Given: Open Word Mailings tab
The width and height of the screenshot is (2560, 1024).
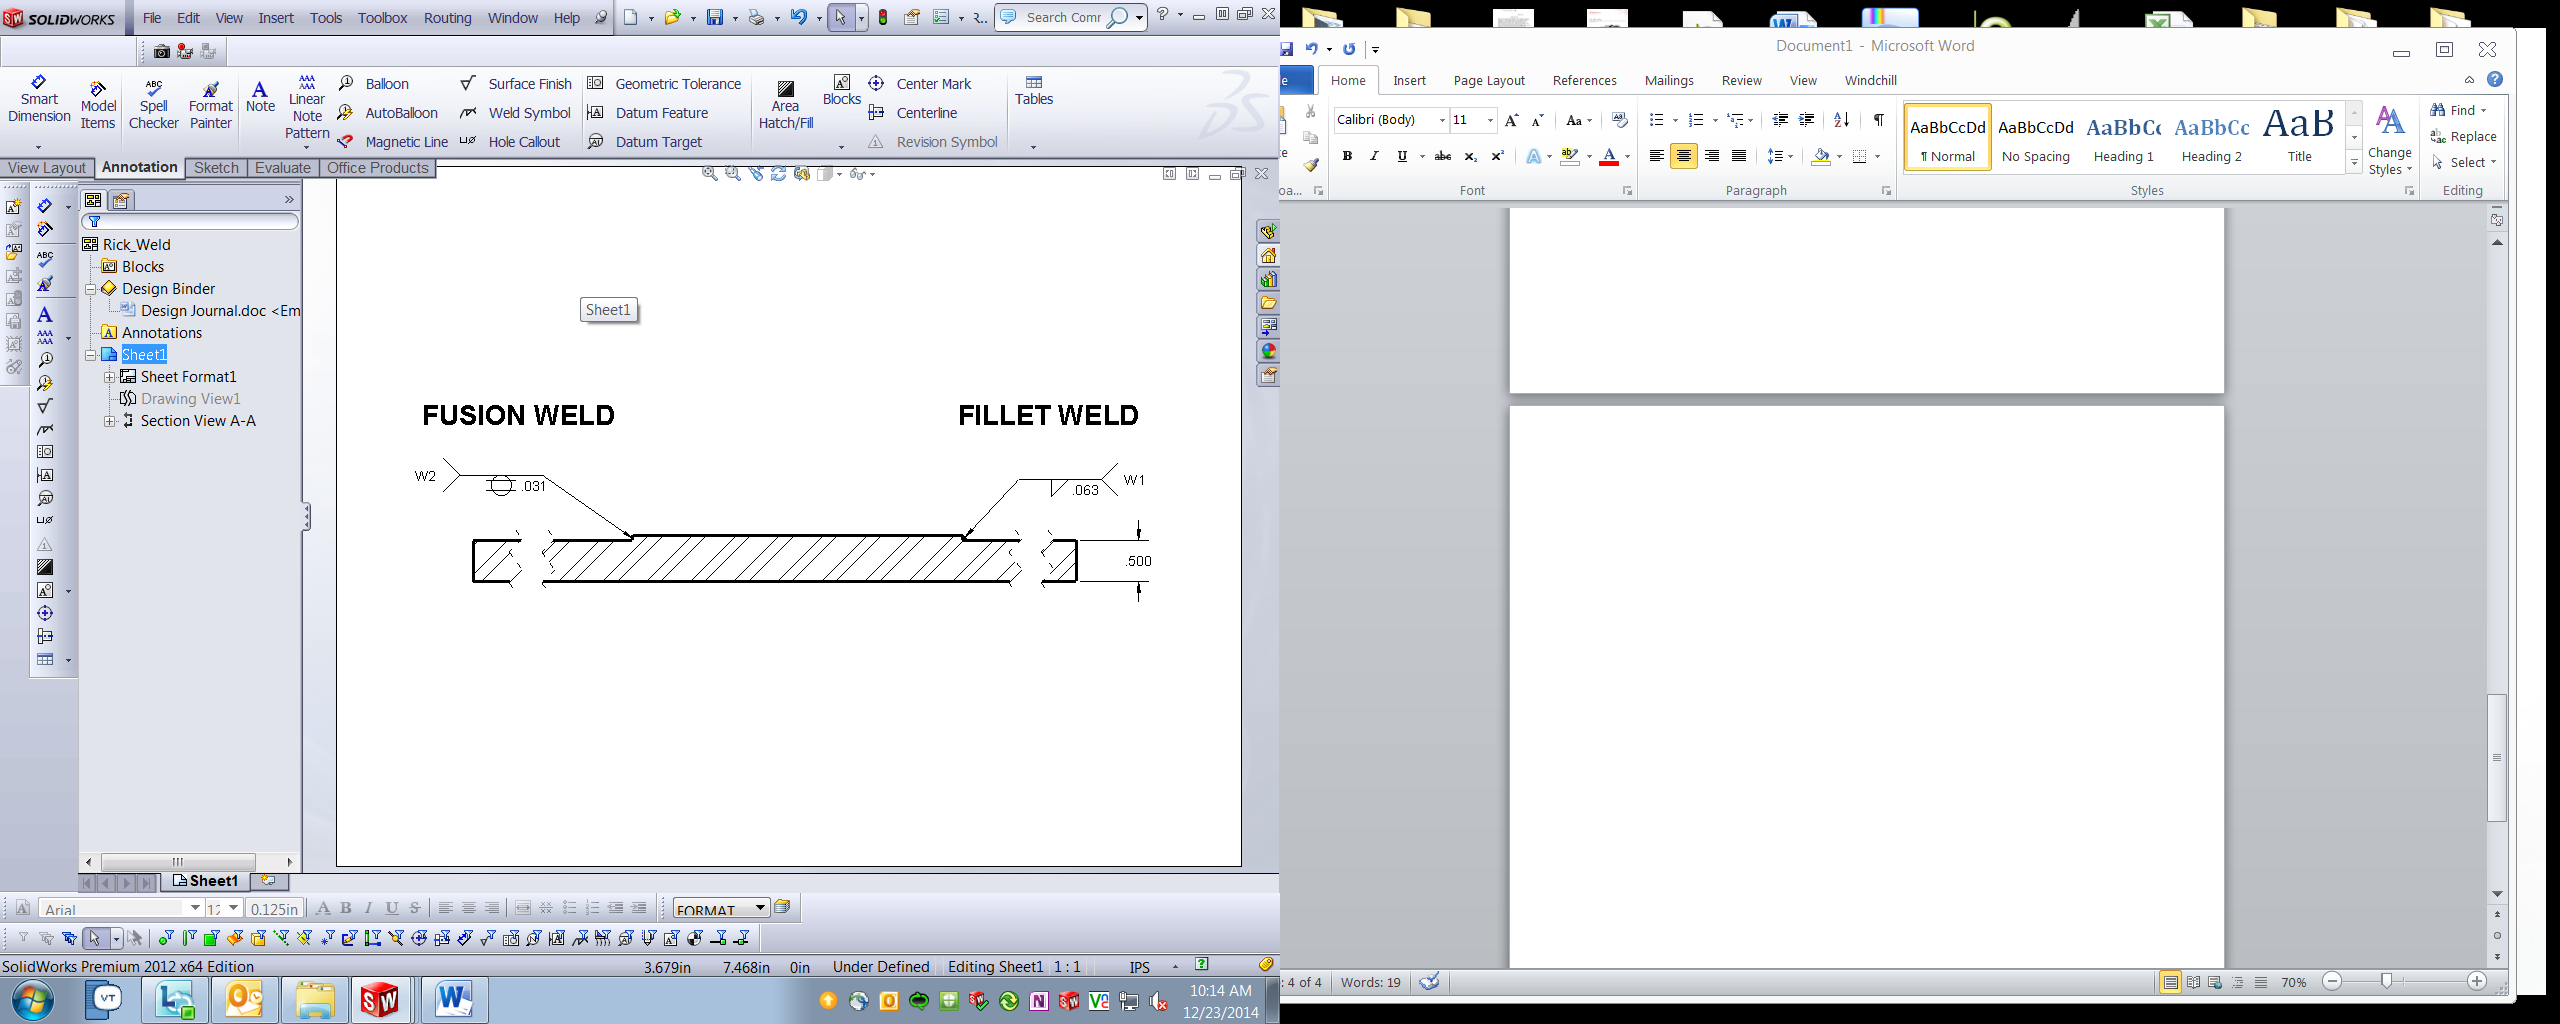Looking at the screenshot, I should [x=1669, y=80].
